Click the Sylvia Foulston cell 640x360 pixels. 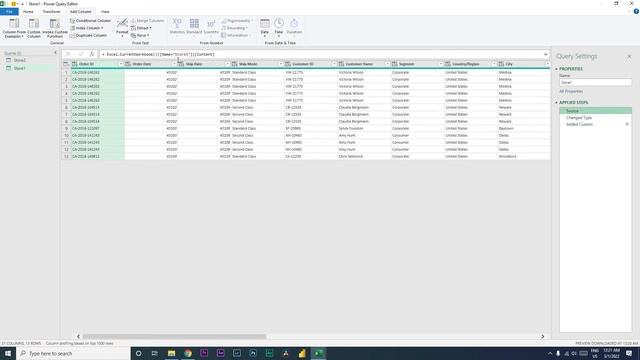click(364, 129)
